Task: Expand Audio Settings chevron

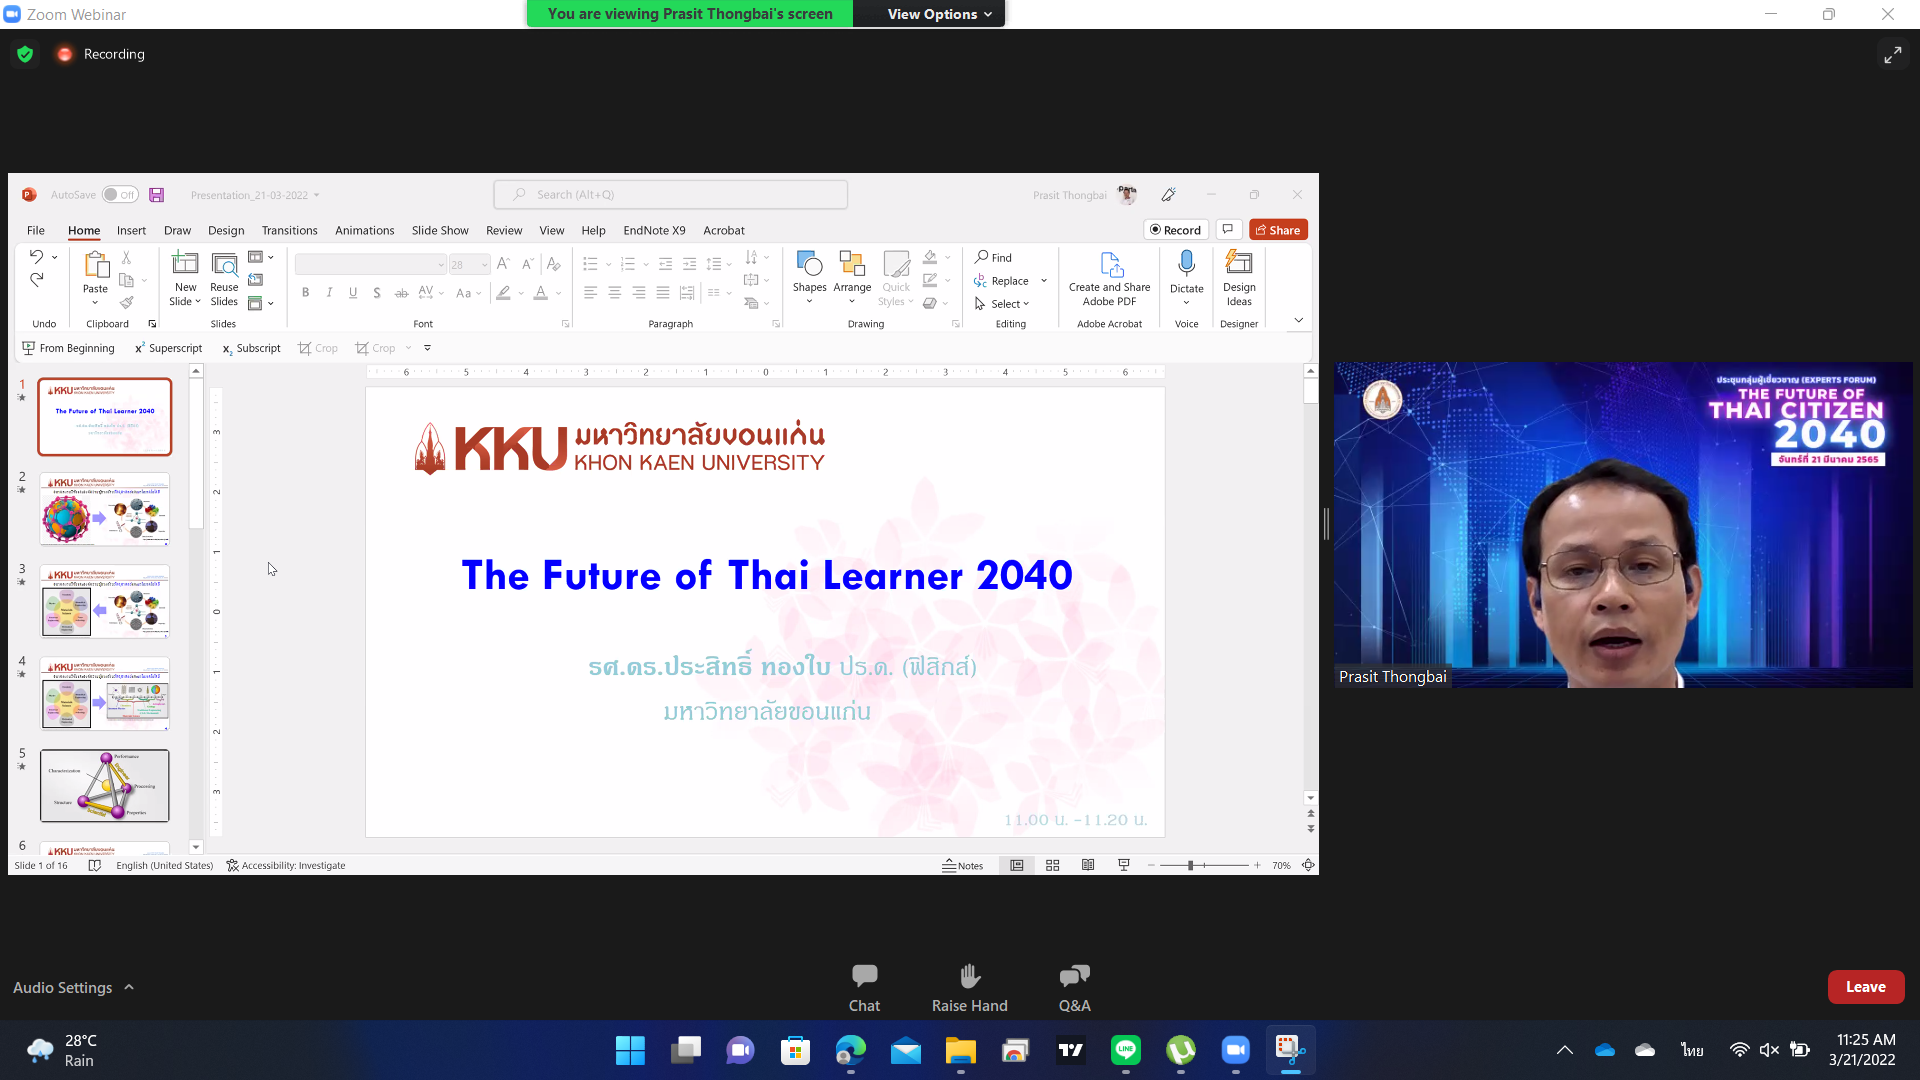Action: point(129,987)
